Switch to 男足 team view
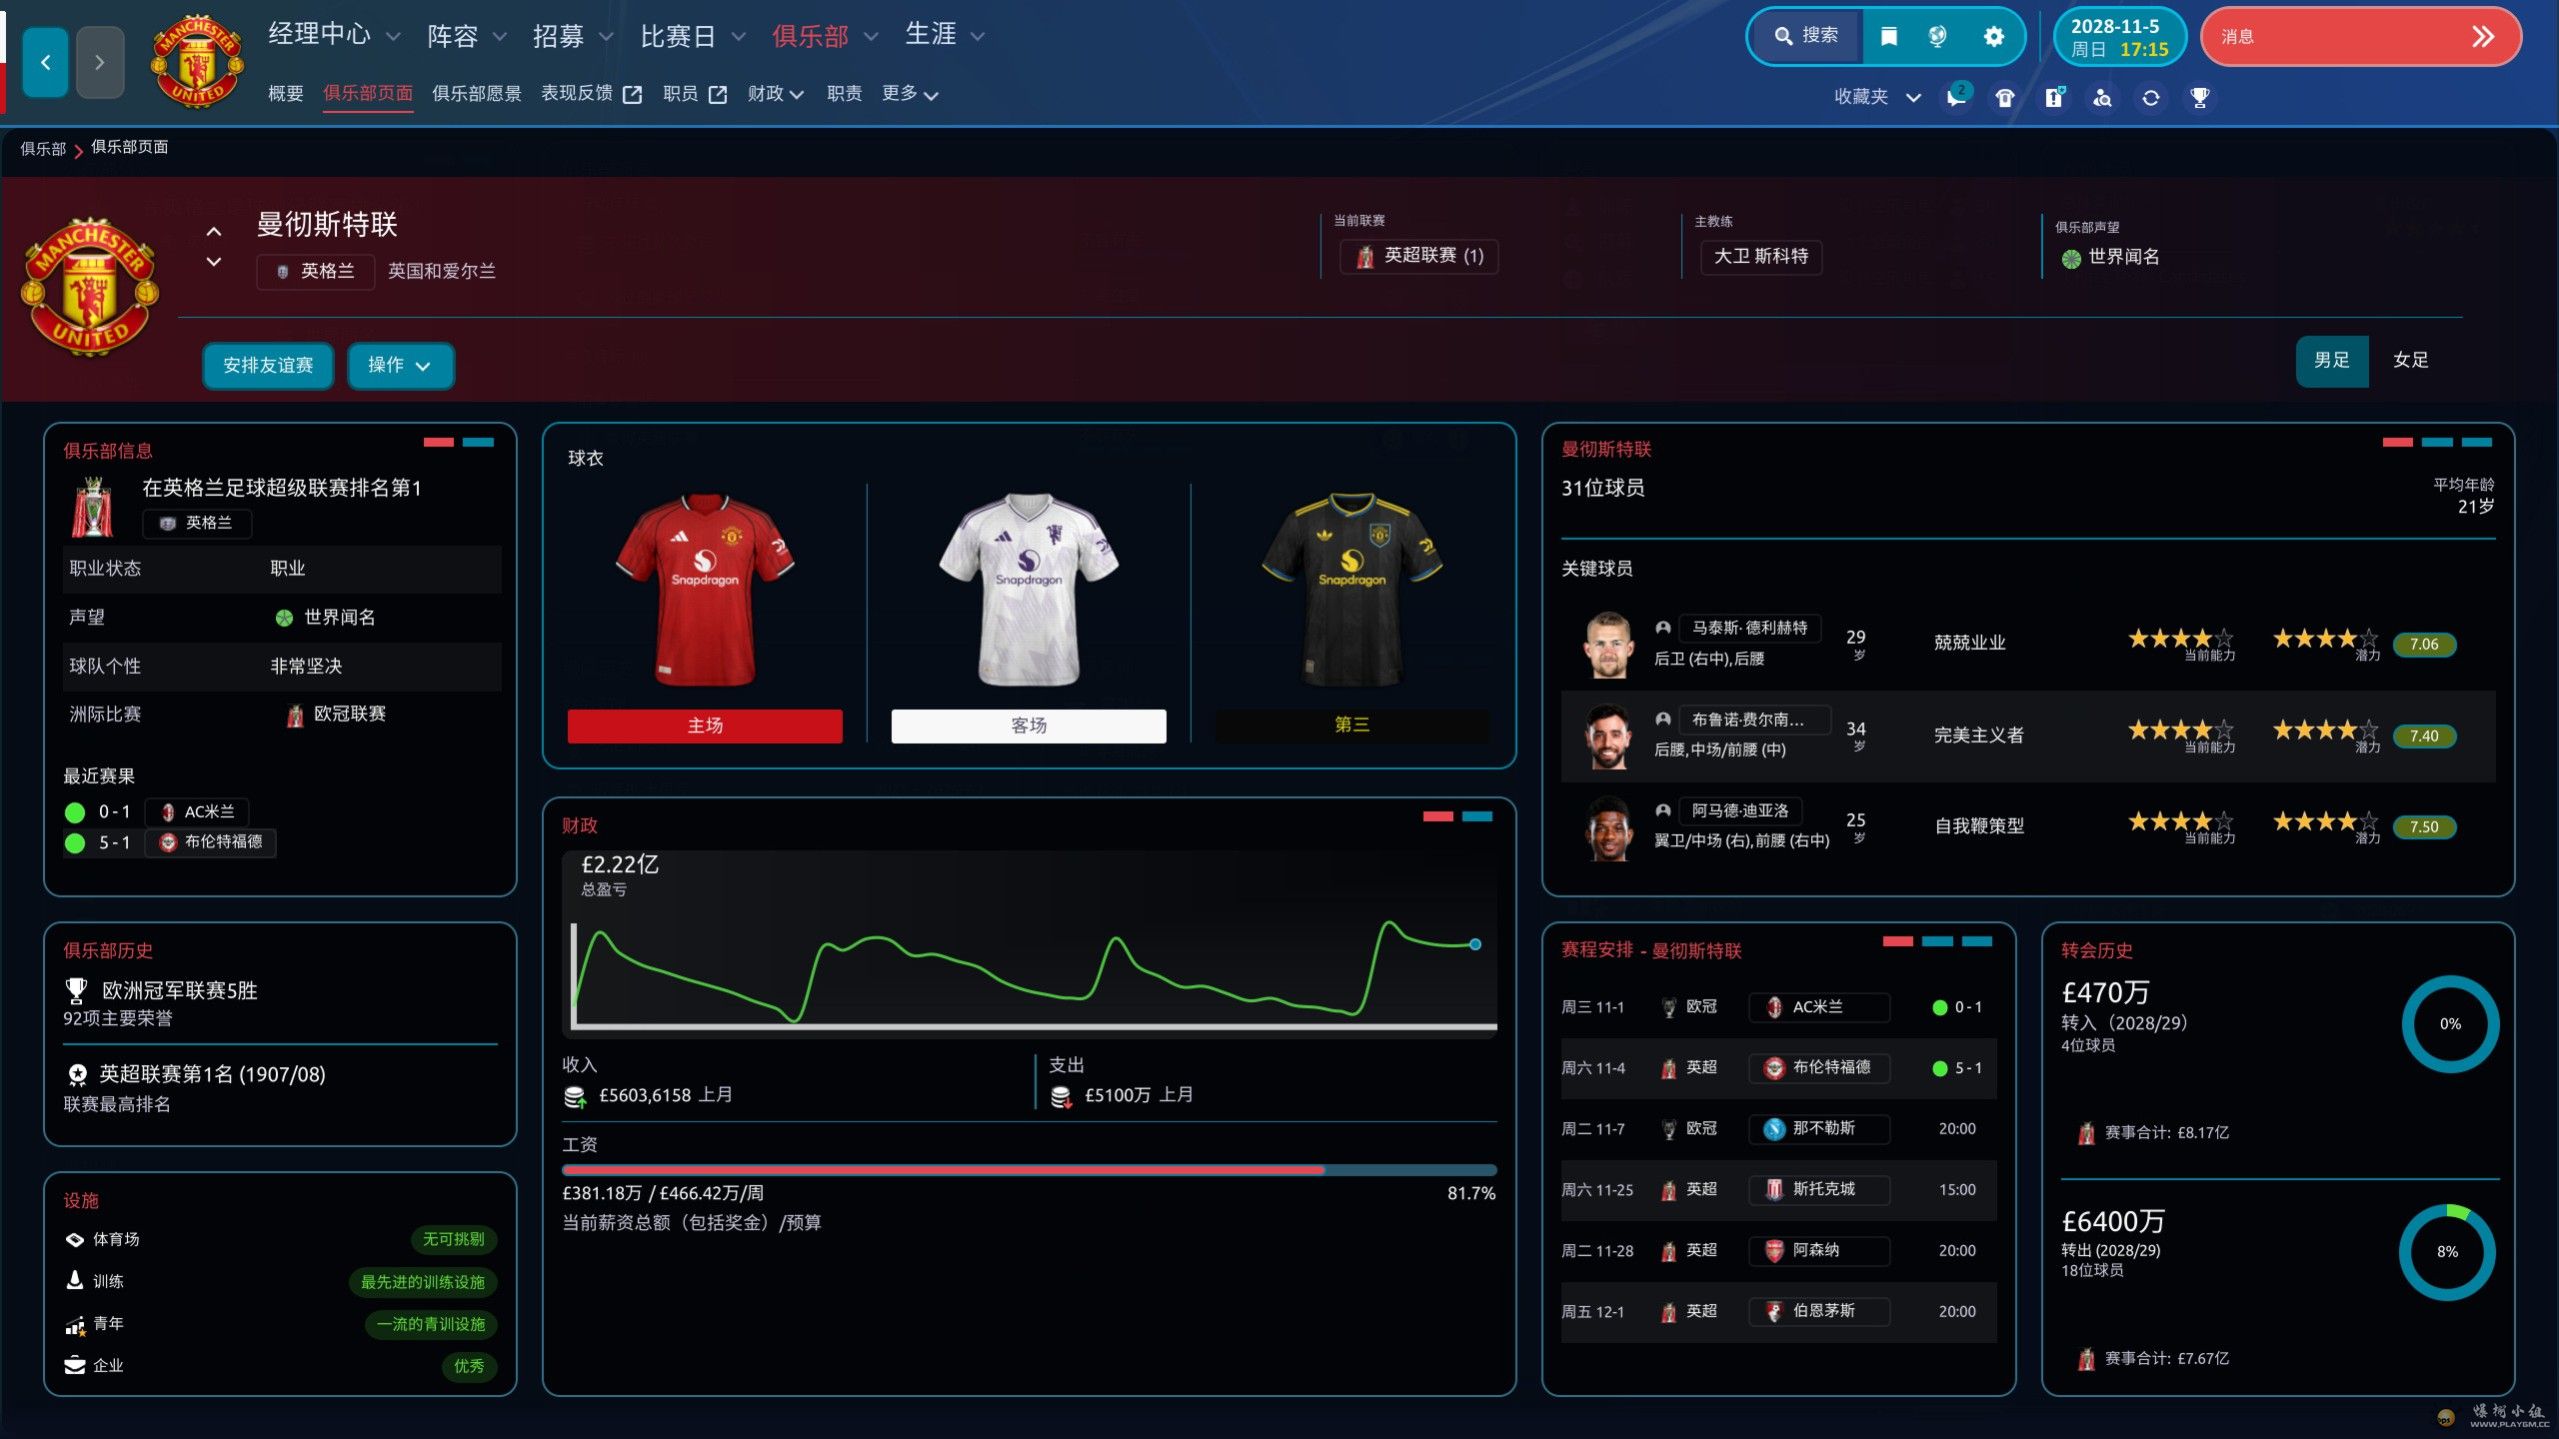 2332,360
